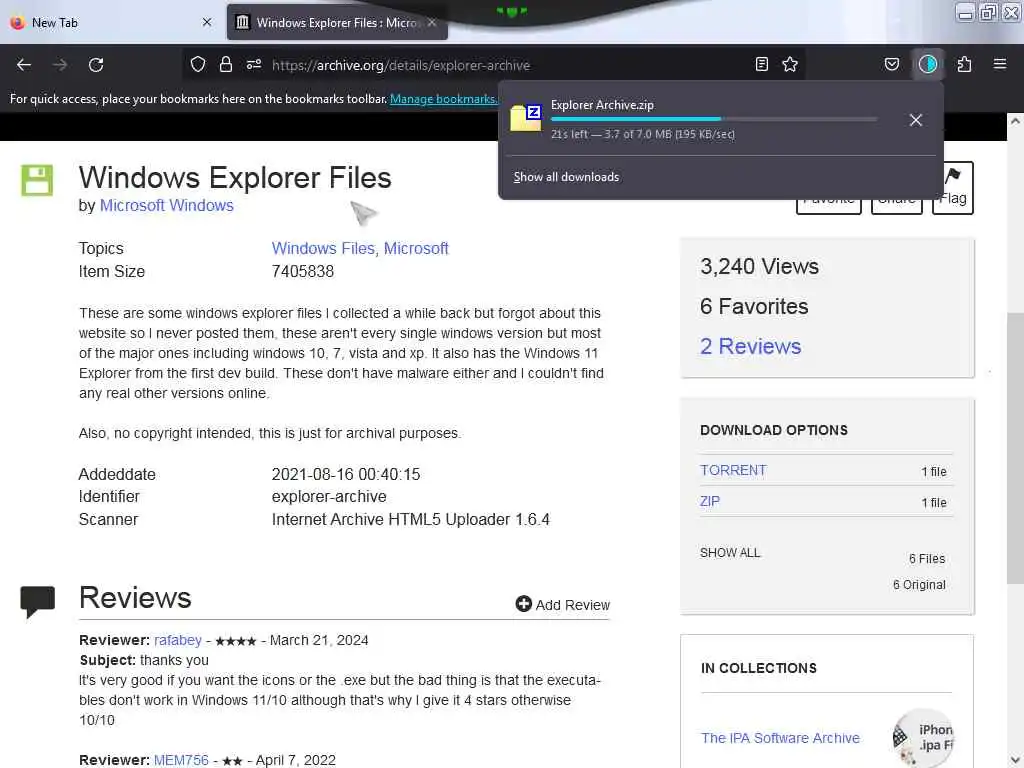Click the 3,240 Views text
Screen dimensions: 1024x768
point(759,266)
